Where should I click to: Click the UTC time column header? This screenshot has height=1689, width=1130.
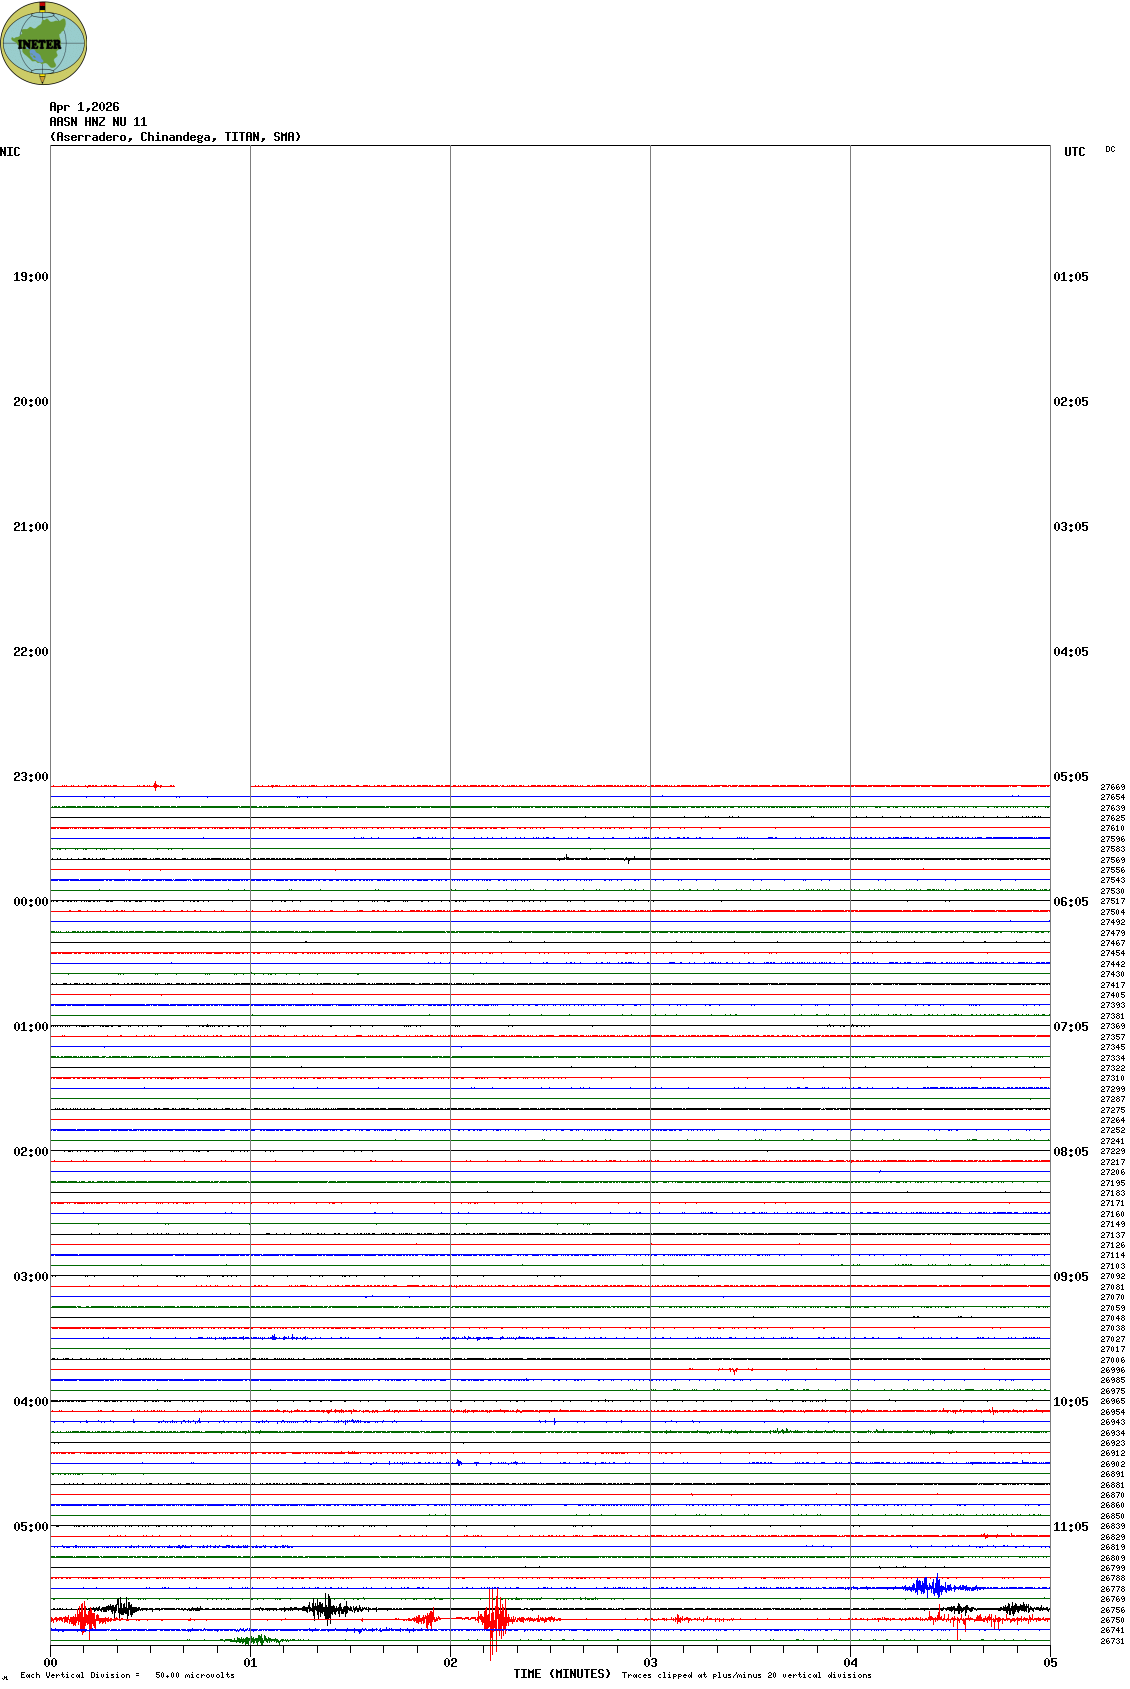[x=1074, y=152]
